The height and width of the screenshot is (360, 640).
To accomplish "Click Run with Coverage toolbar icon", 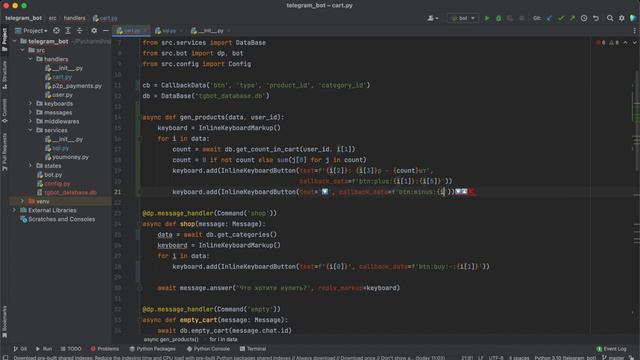I will point(510,18).
